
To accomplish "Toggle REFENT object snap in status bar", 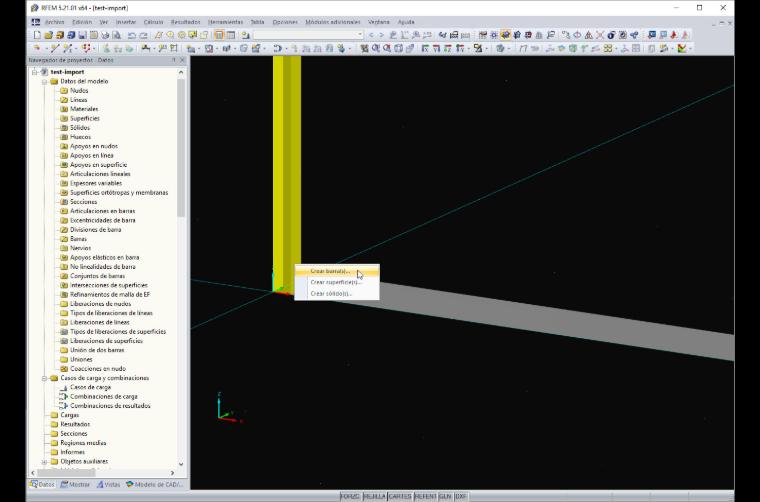I will click(x=426, y=497).
